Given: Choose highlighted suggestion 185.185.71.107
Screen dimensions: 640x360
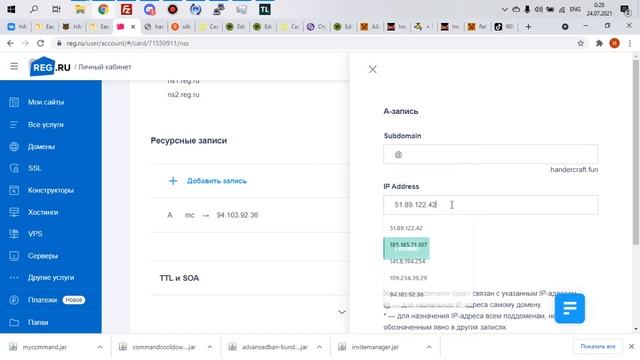Looking at the screenshot, I should tap(407, 245).
